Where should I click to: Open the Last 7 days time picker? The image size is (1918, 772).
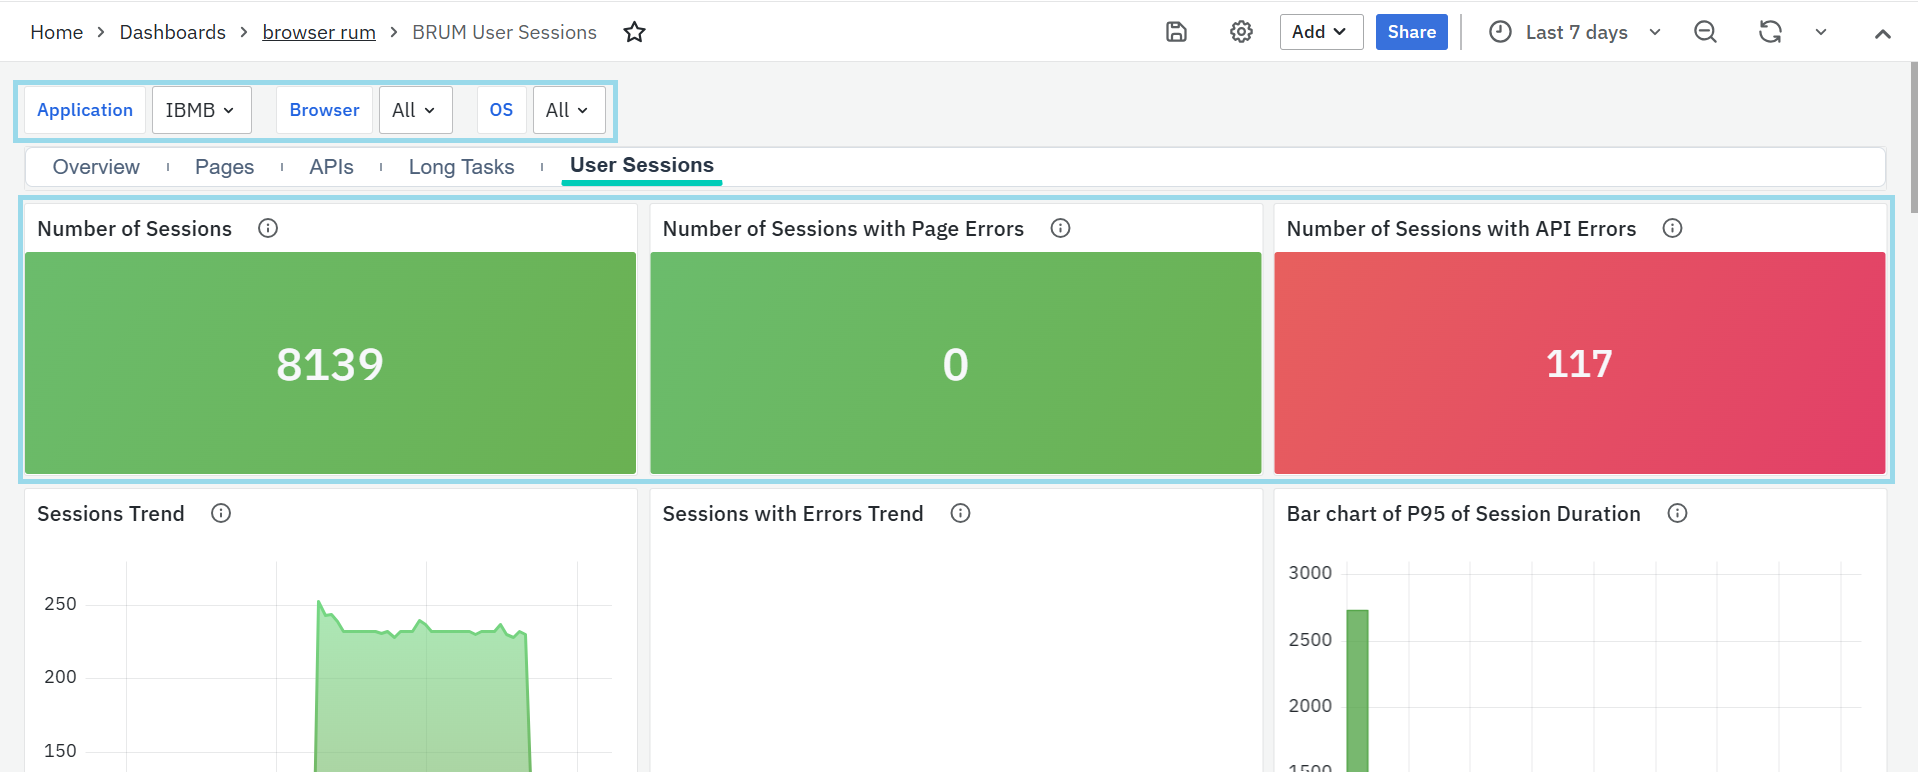coord(1575,32)
